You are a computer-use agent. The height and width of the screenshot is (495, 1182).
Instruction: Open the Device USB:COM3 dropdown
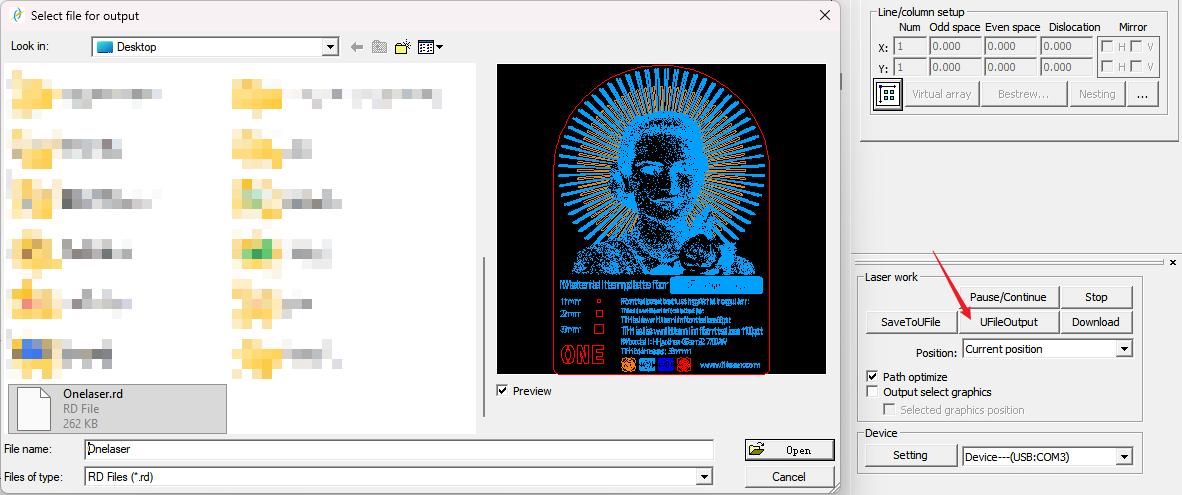[x=1124, y=457]
